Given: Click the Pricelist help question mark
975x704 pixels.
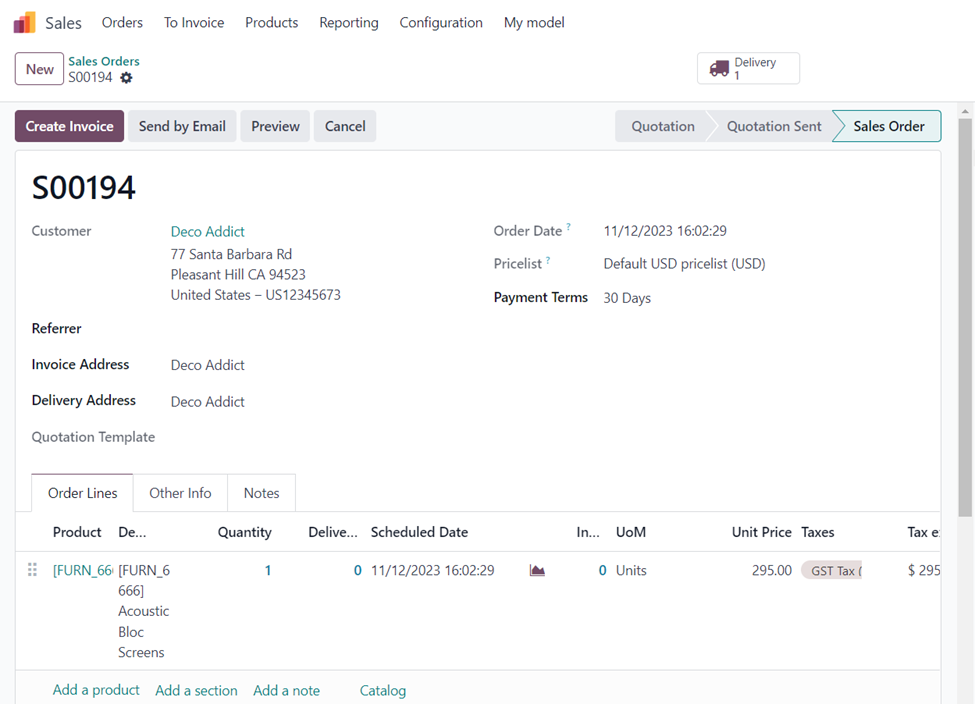Looking at the screenshot, I should (548, 261).
